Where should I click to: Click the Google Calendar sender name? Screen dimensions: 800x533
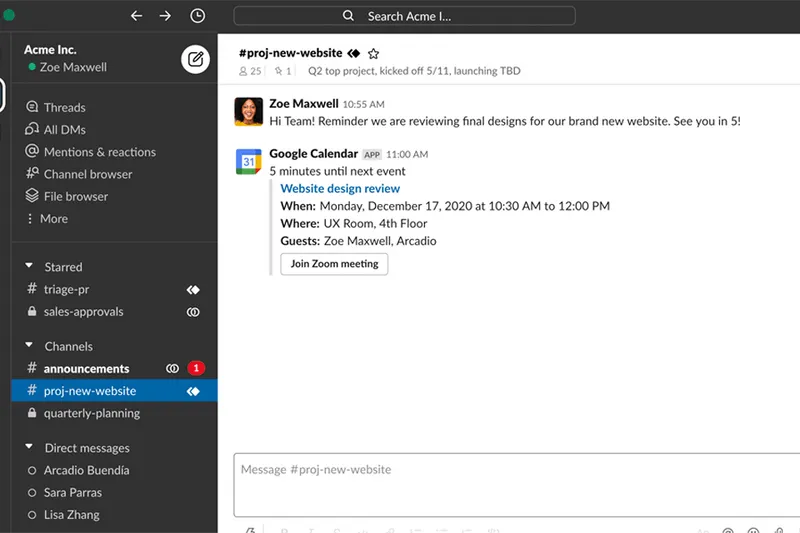(x=313, y=154)
